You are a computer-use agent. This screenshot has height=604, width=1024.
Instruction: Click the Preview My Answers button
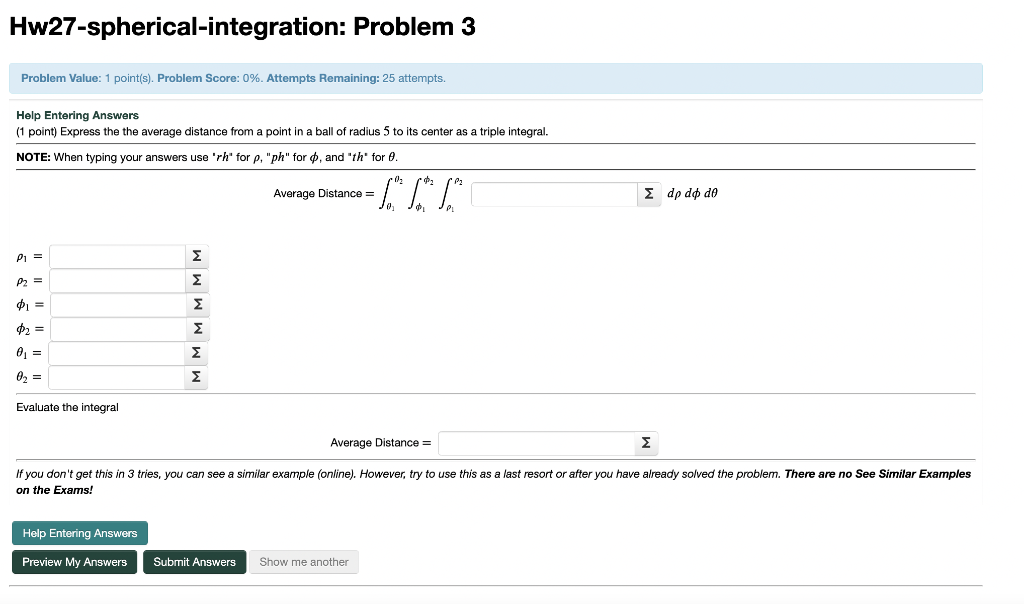pos(74,561)
